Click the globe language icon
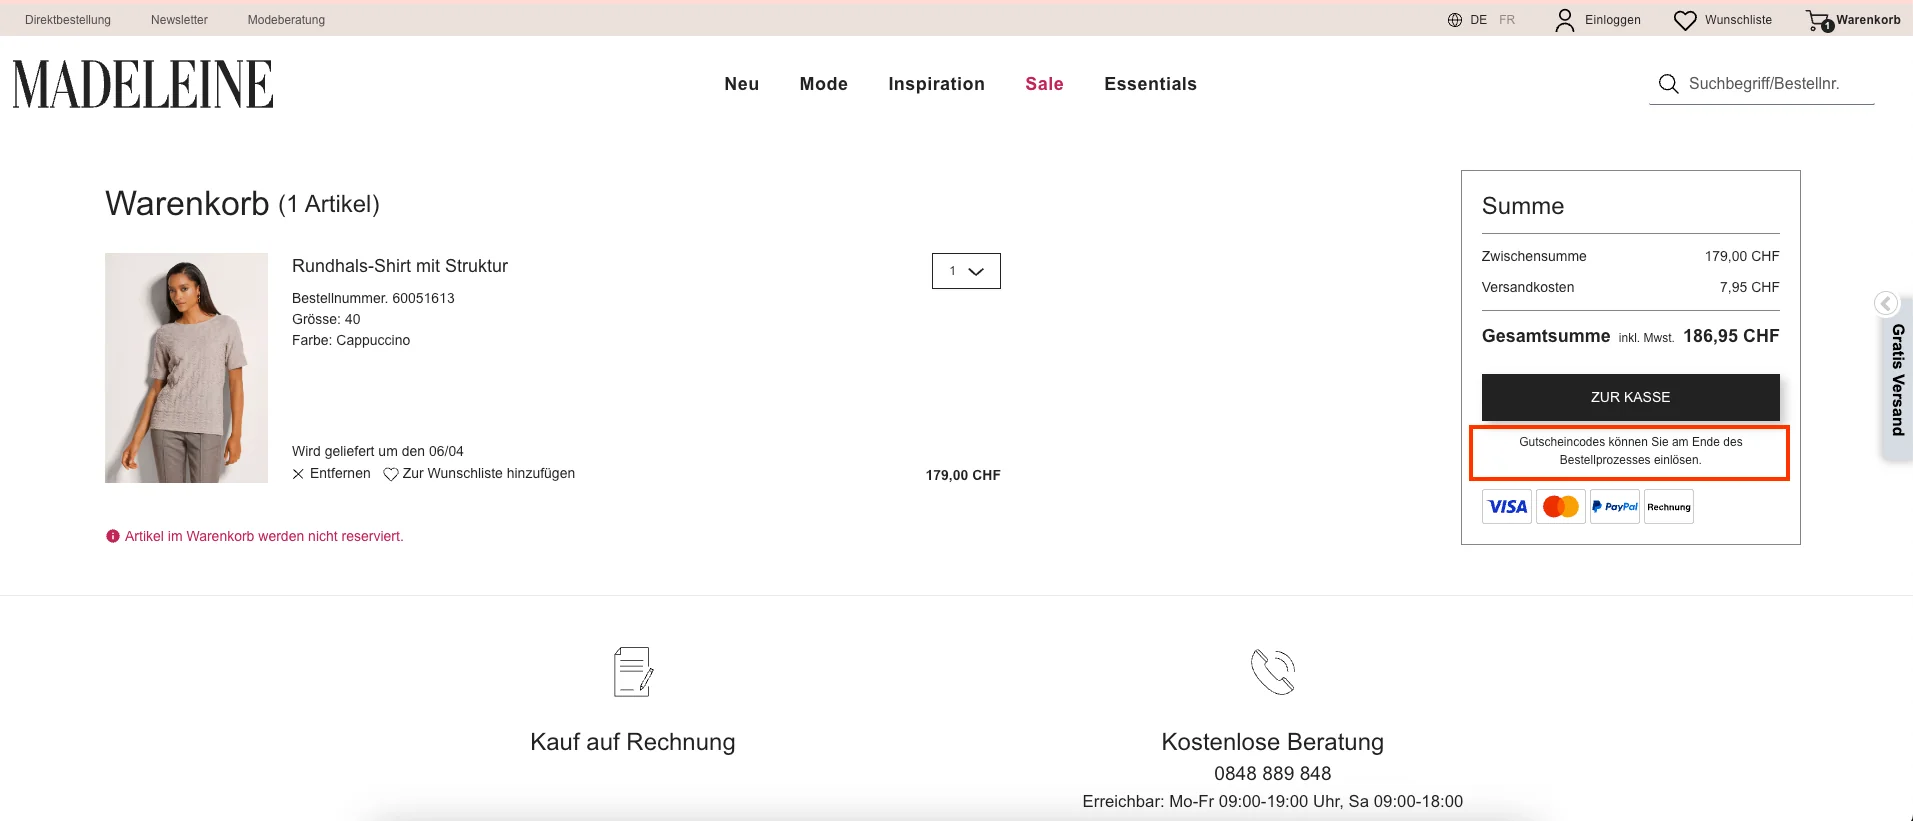 click(x=1455, y=20)
